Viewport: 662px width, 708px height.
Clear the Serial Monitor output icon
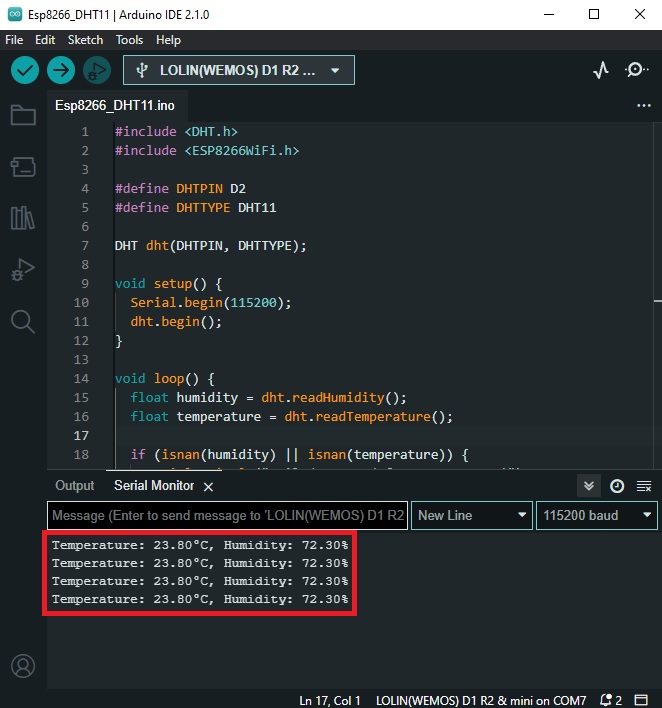pos(643,486)
